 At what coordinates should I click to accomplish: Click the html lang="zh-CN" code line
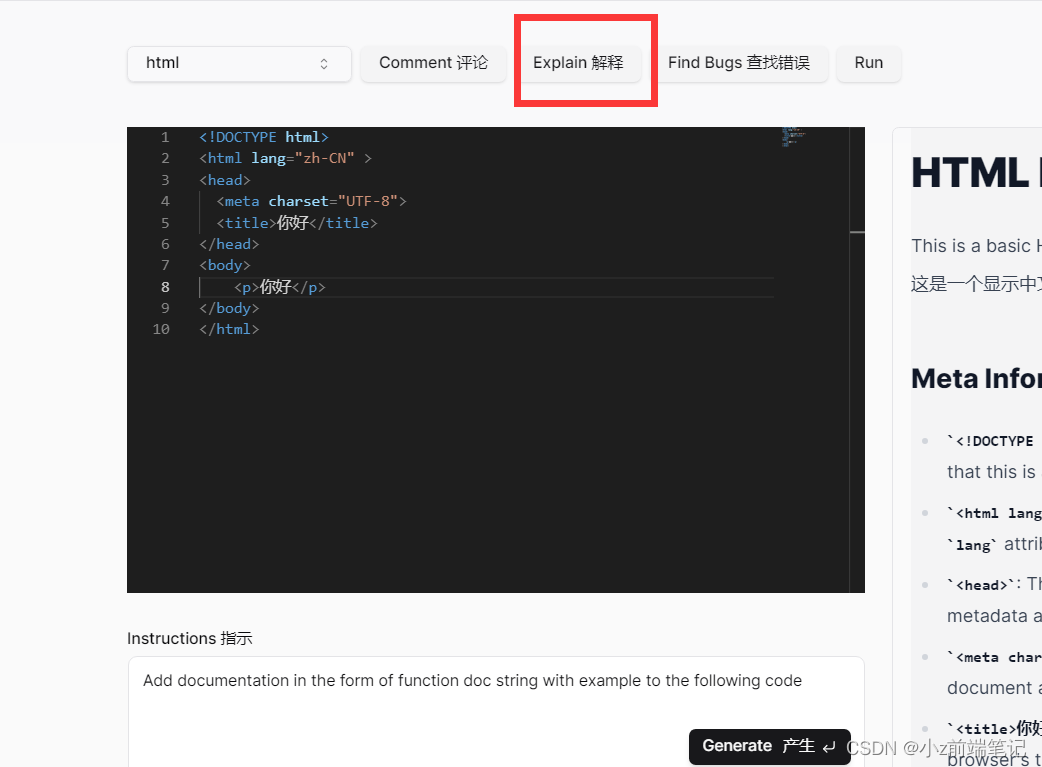click(285, 159)
